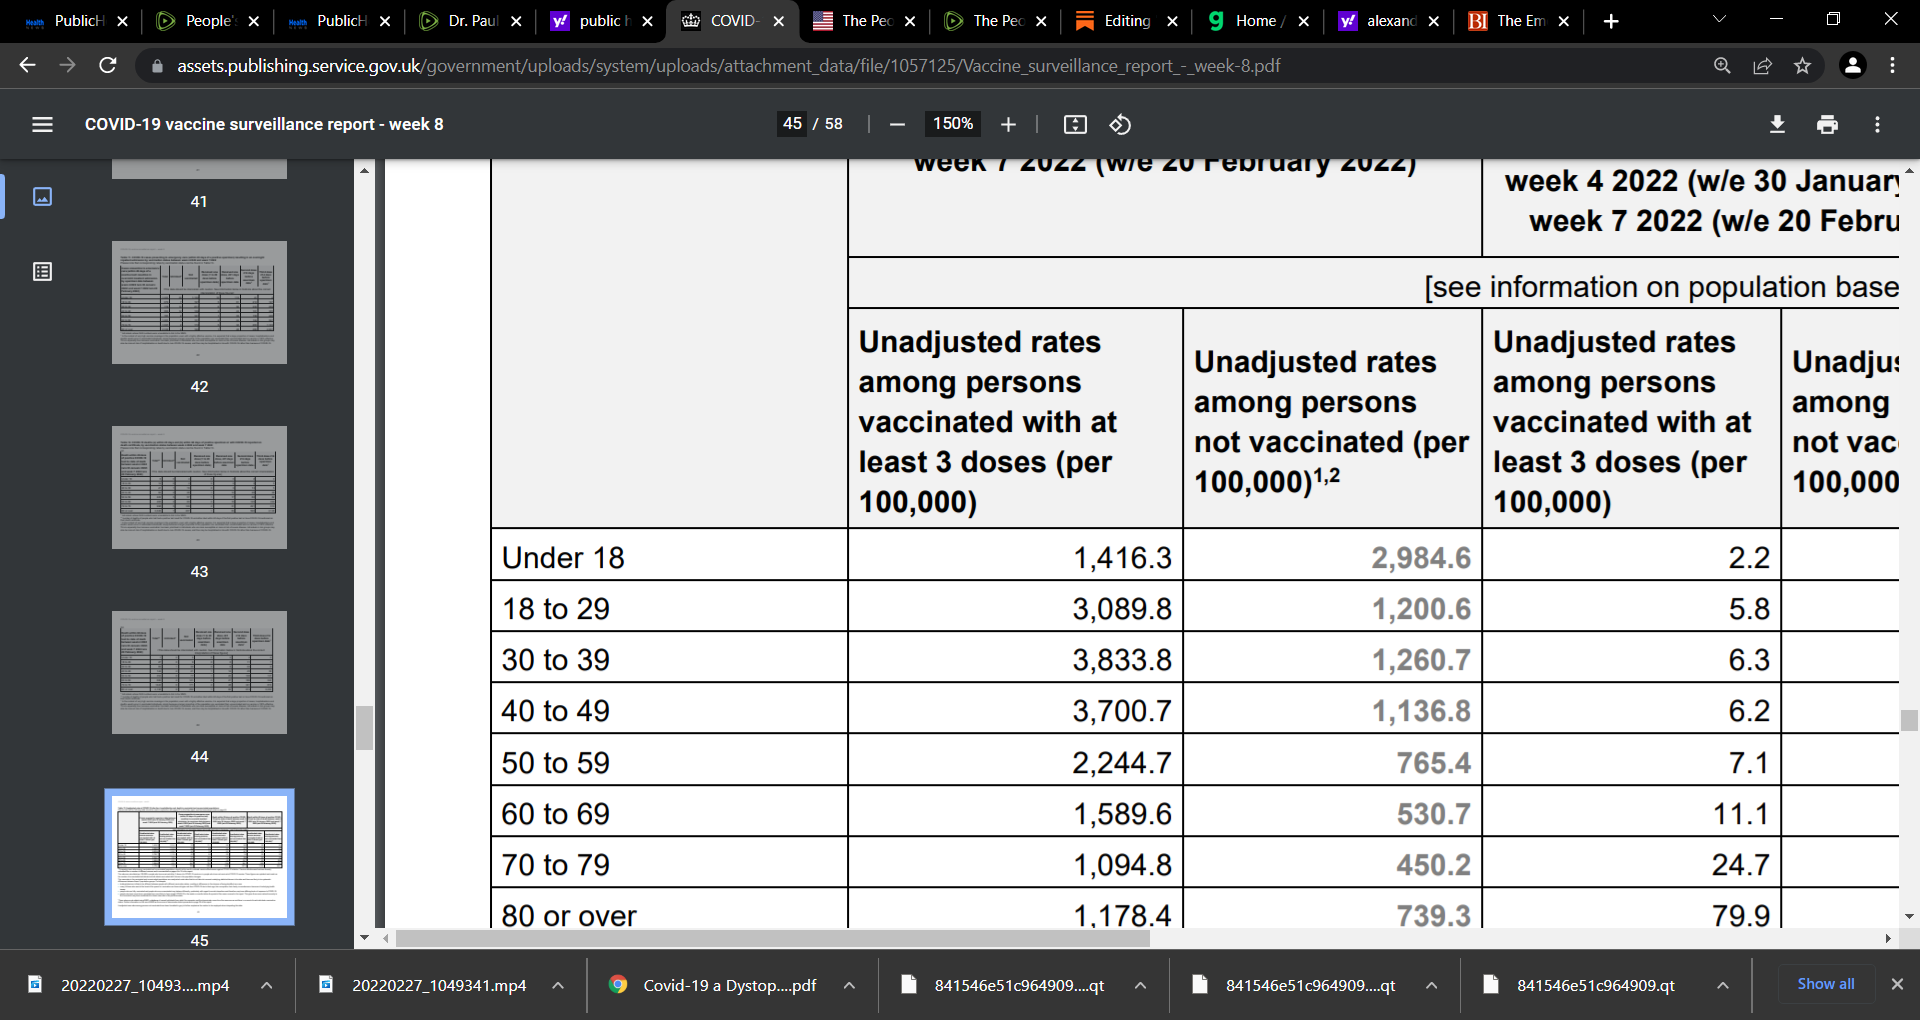Click the document vertical scrollbar thumb
The height and width of the screenshot is (1020, 1920).
1909,720
